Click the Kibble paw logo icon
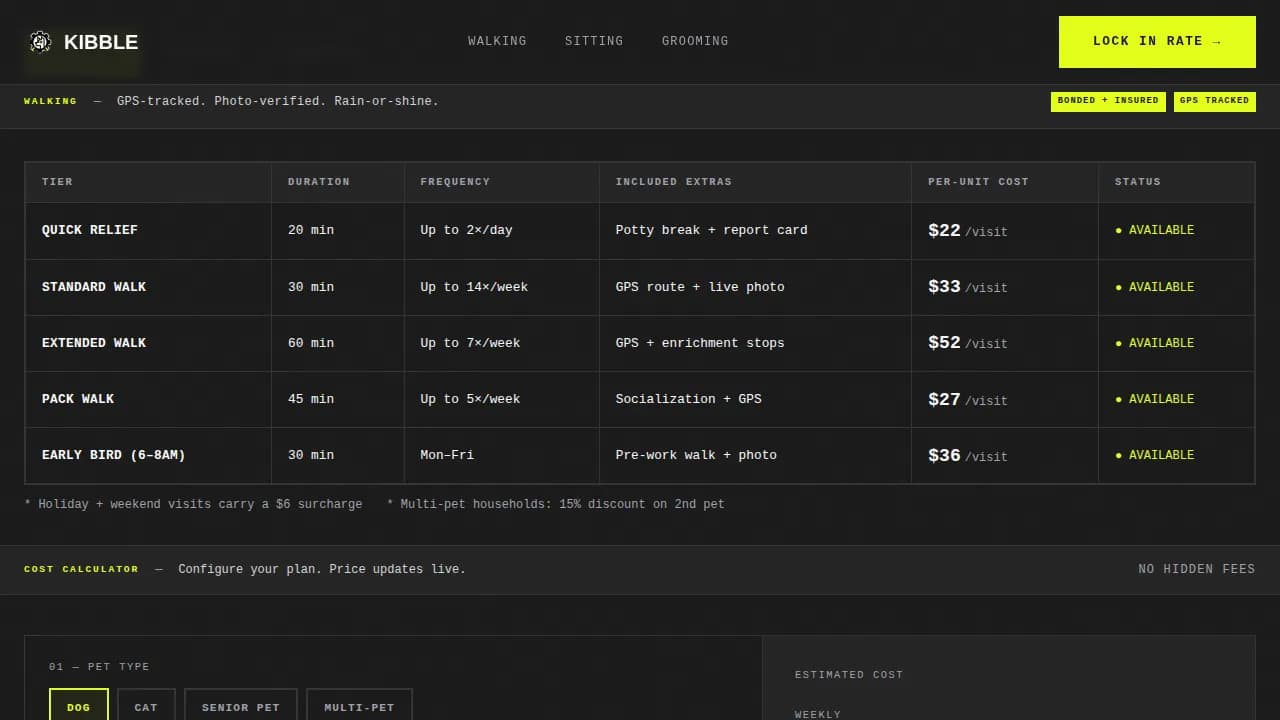The image size is (1280, 720). (x=40, y=41)
